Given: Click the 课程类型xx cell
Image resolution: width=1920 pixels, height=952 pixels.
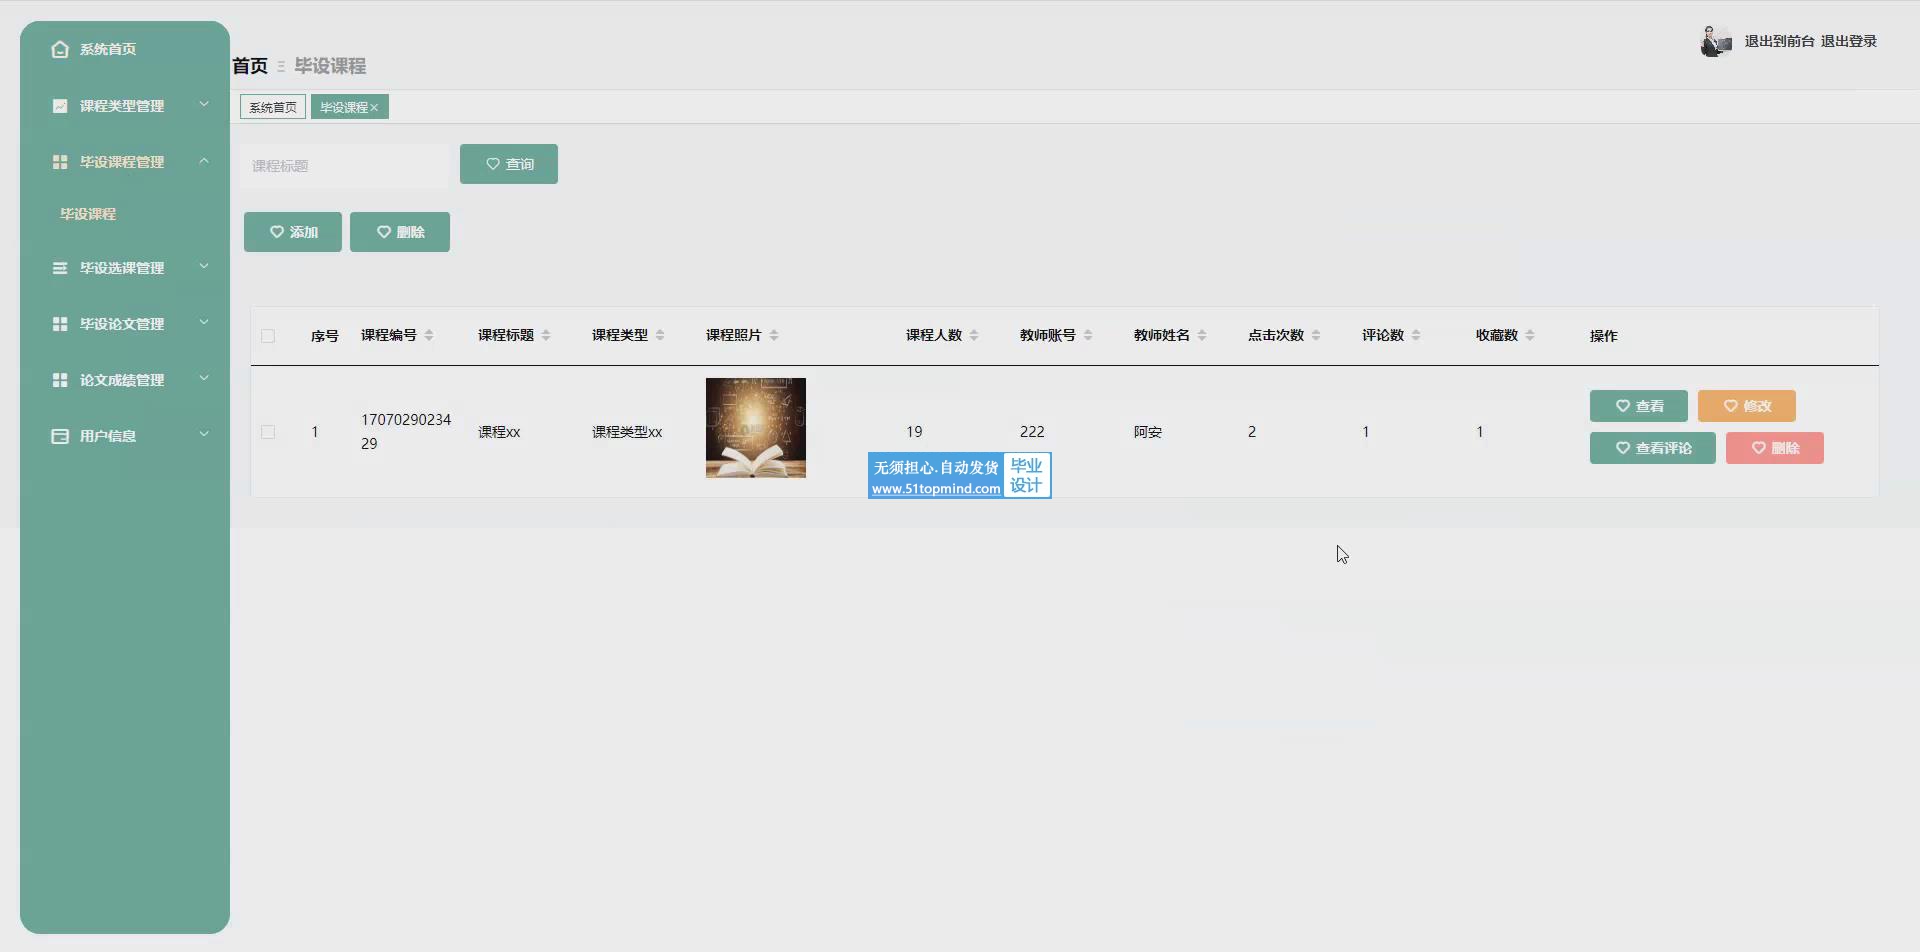Looking at the screenshot, I should (627, 432).
